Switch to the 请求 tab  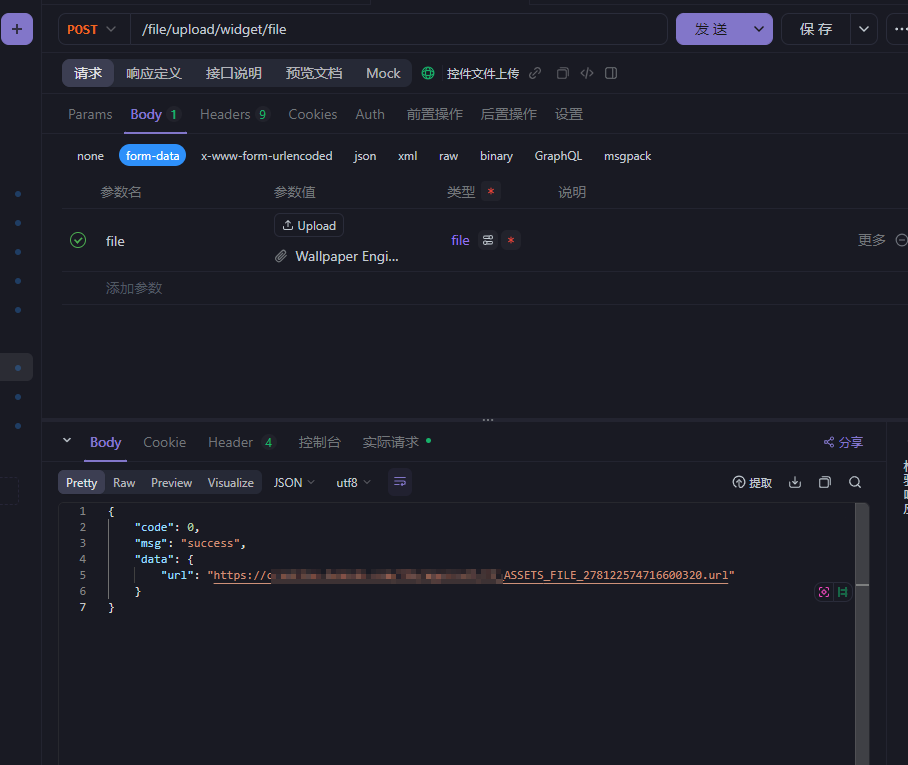(88, 73)
